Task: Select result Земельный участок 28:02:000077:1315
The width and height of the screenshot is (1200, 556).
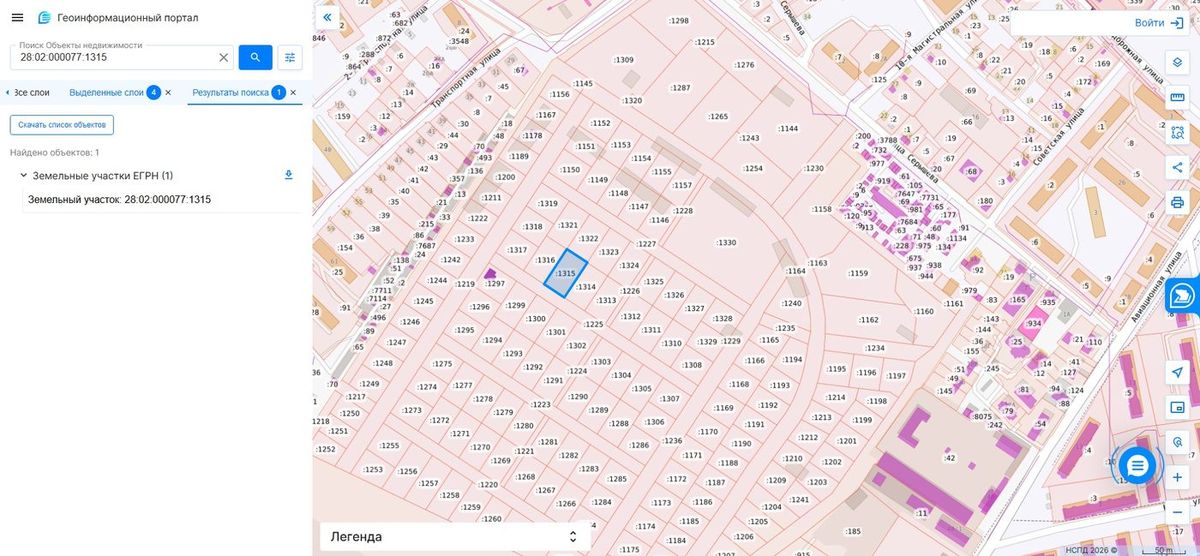Action: [119, 199]
